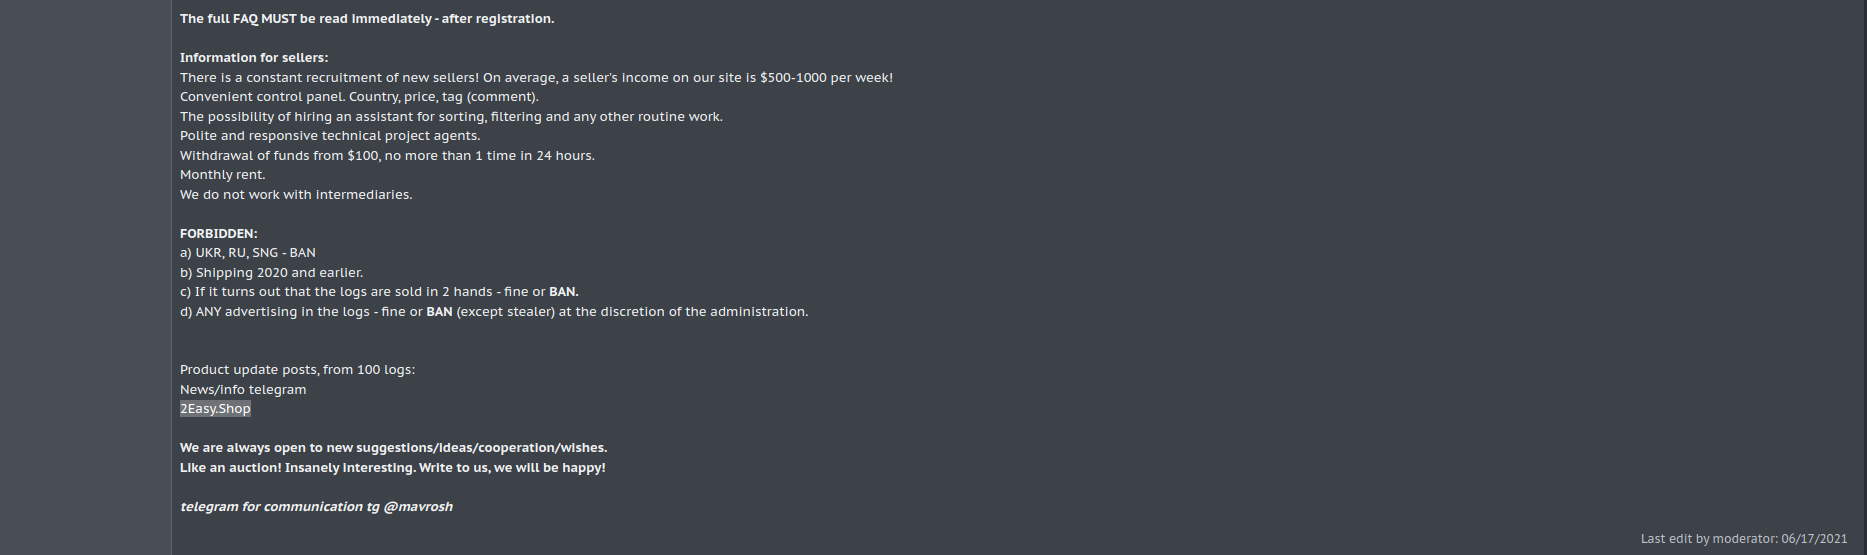Click the Withdrawal of funds line
The width and height of the screenshot is (1867, 555).
[x=387, y=156]
